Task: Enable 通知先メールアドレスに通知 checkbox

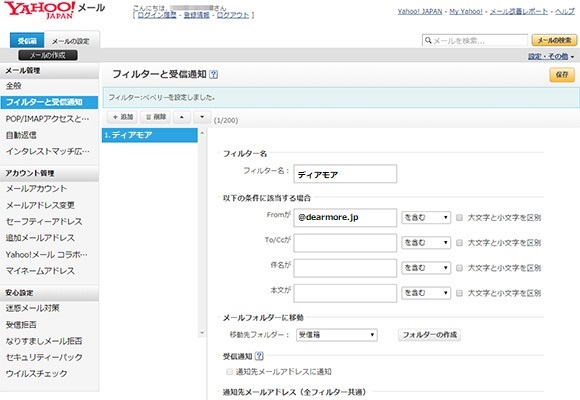Action: (229, 372)
